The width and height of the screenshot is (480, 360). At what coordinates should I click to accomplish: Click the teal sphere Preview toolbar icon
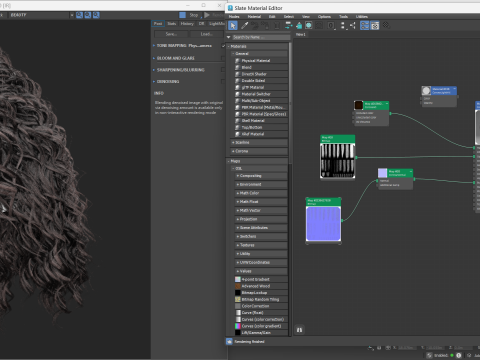coord(309,25)
